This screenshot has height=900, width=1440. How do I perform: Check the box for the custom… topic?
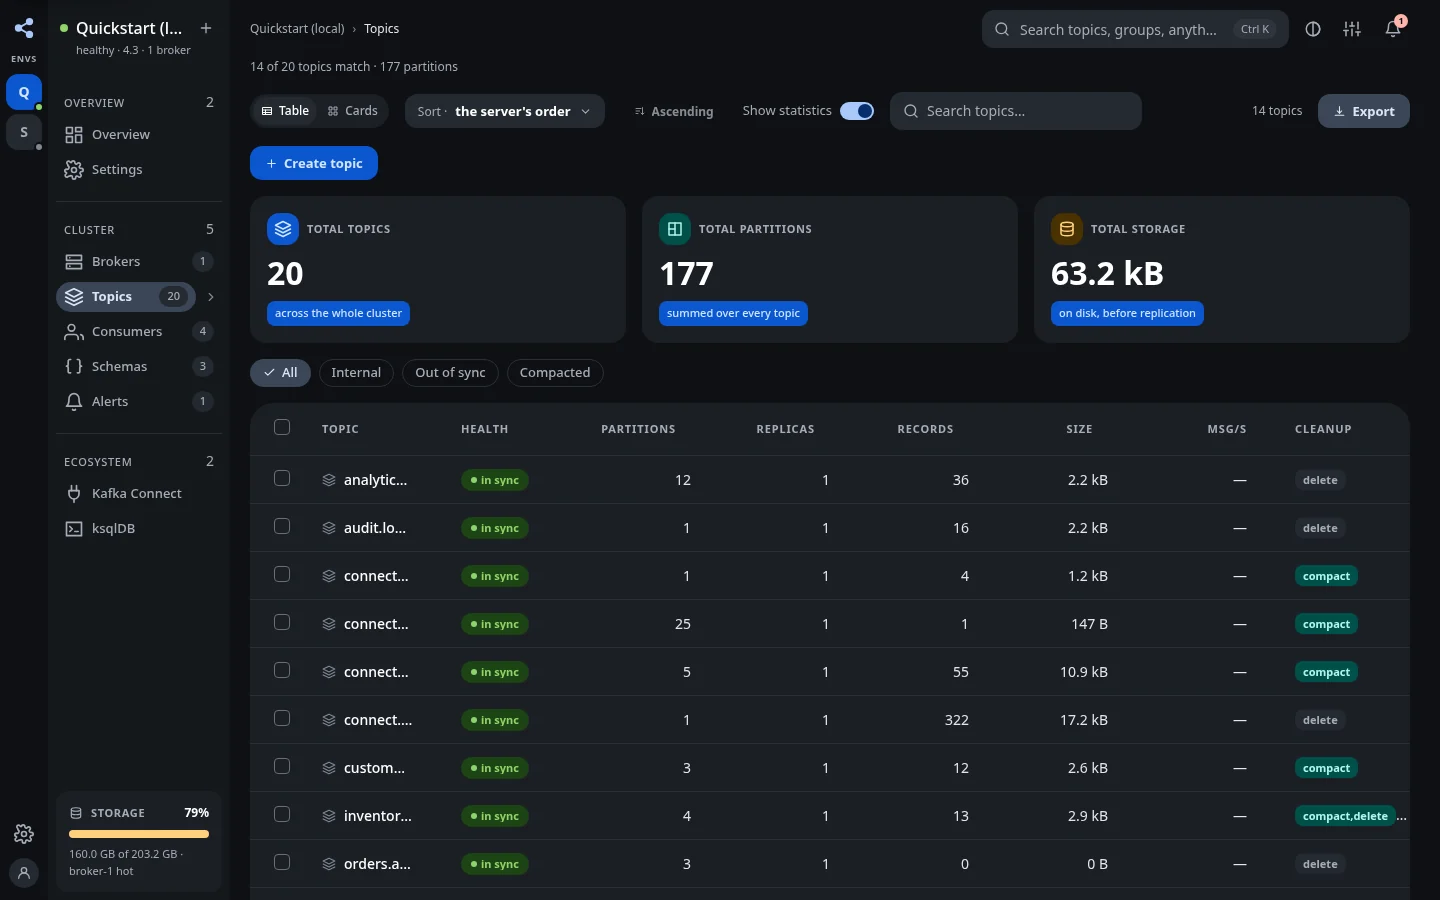click(x=282, y=767)
